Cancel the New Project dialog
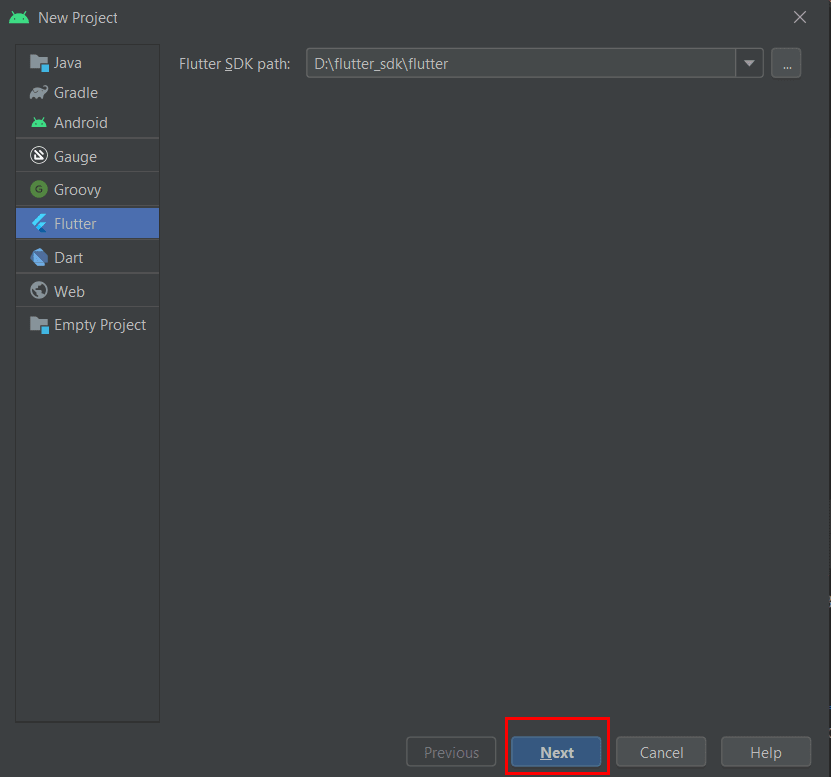831x777 pixels. tap(661, 752)
